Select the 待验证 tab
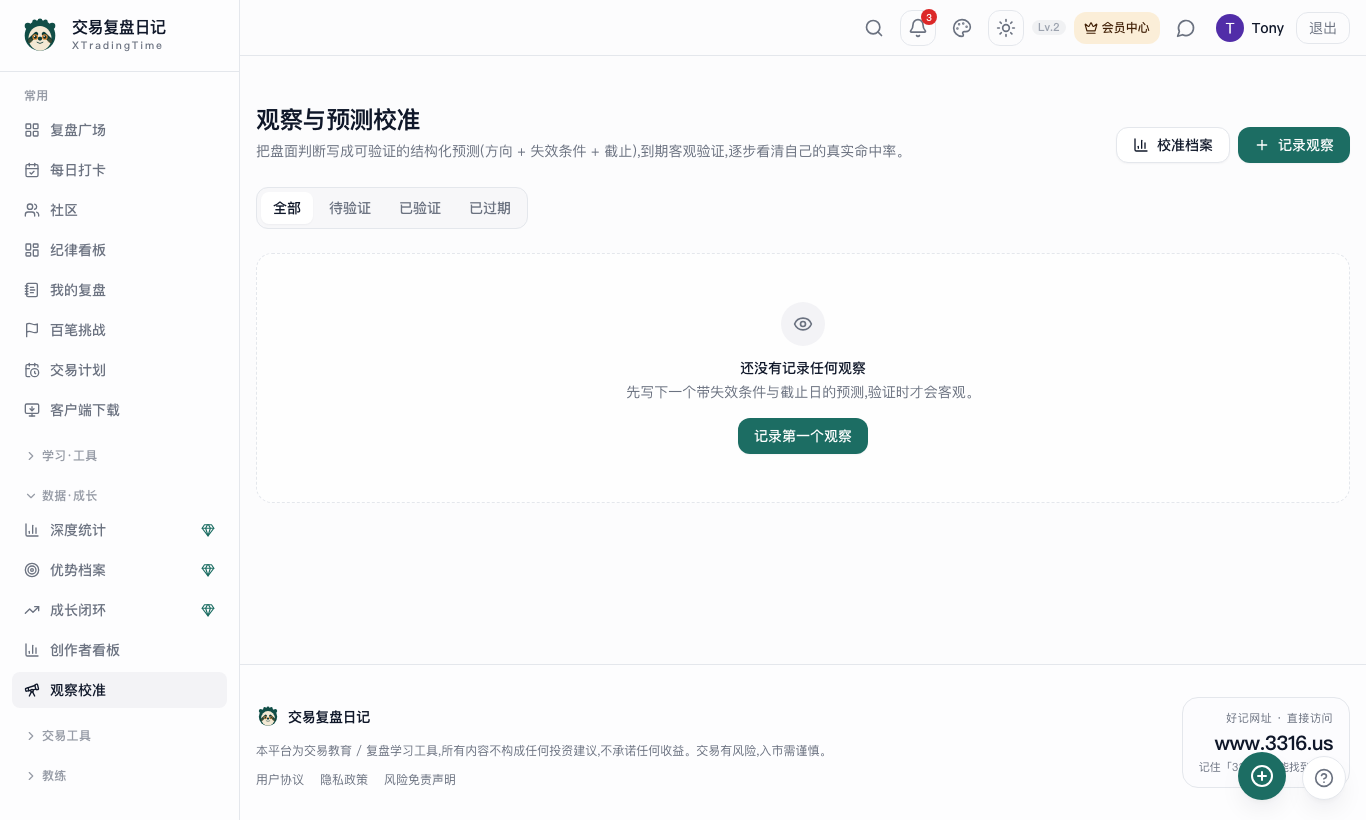1366x820 pixels. pyautogui.click(x=350, y=208)
